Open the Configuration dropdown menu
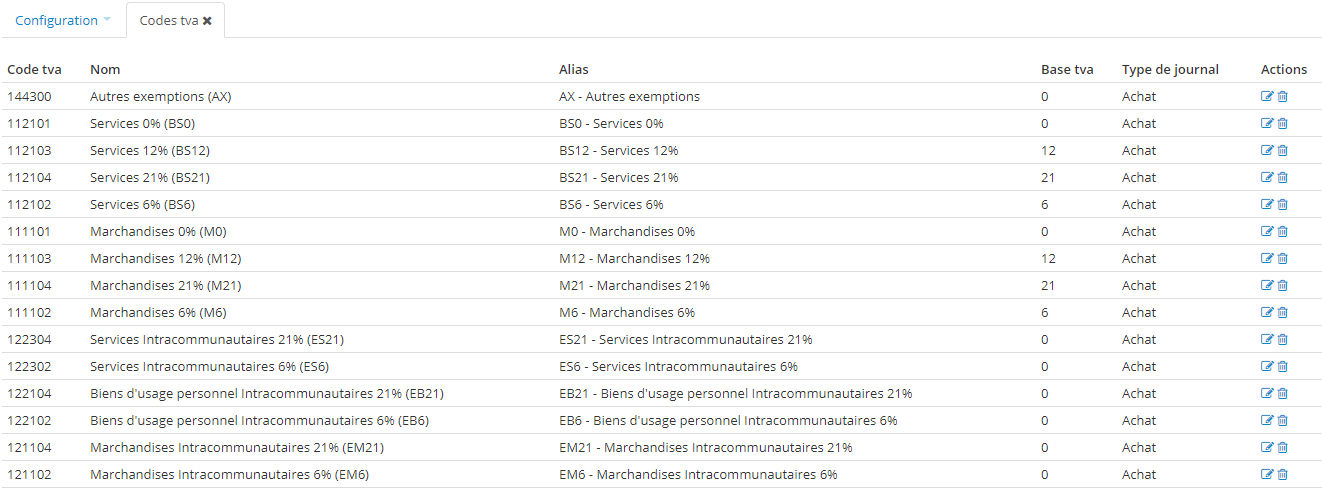Screen dimensions: 1322x495 63,20
